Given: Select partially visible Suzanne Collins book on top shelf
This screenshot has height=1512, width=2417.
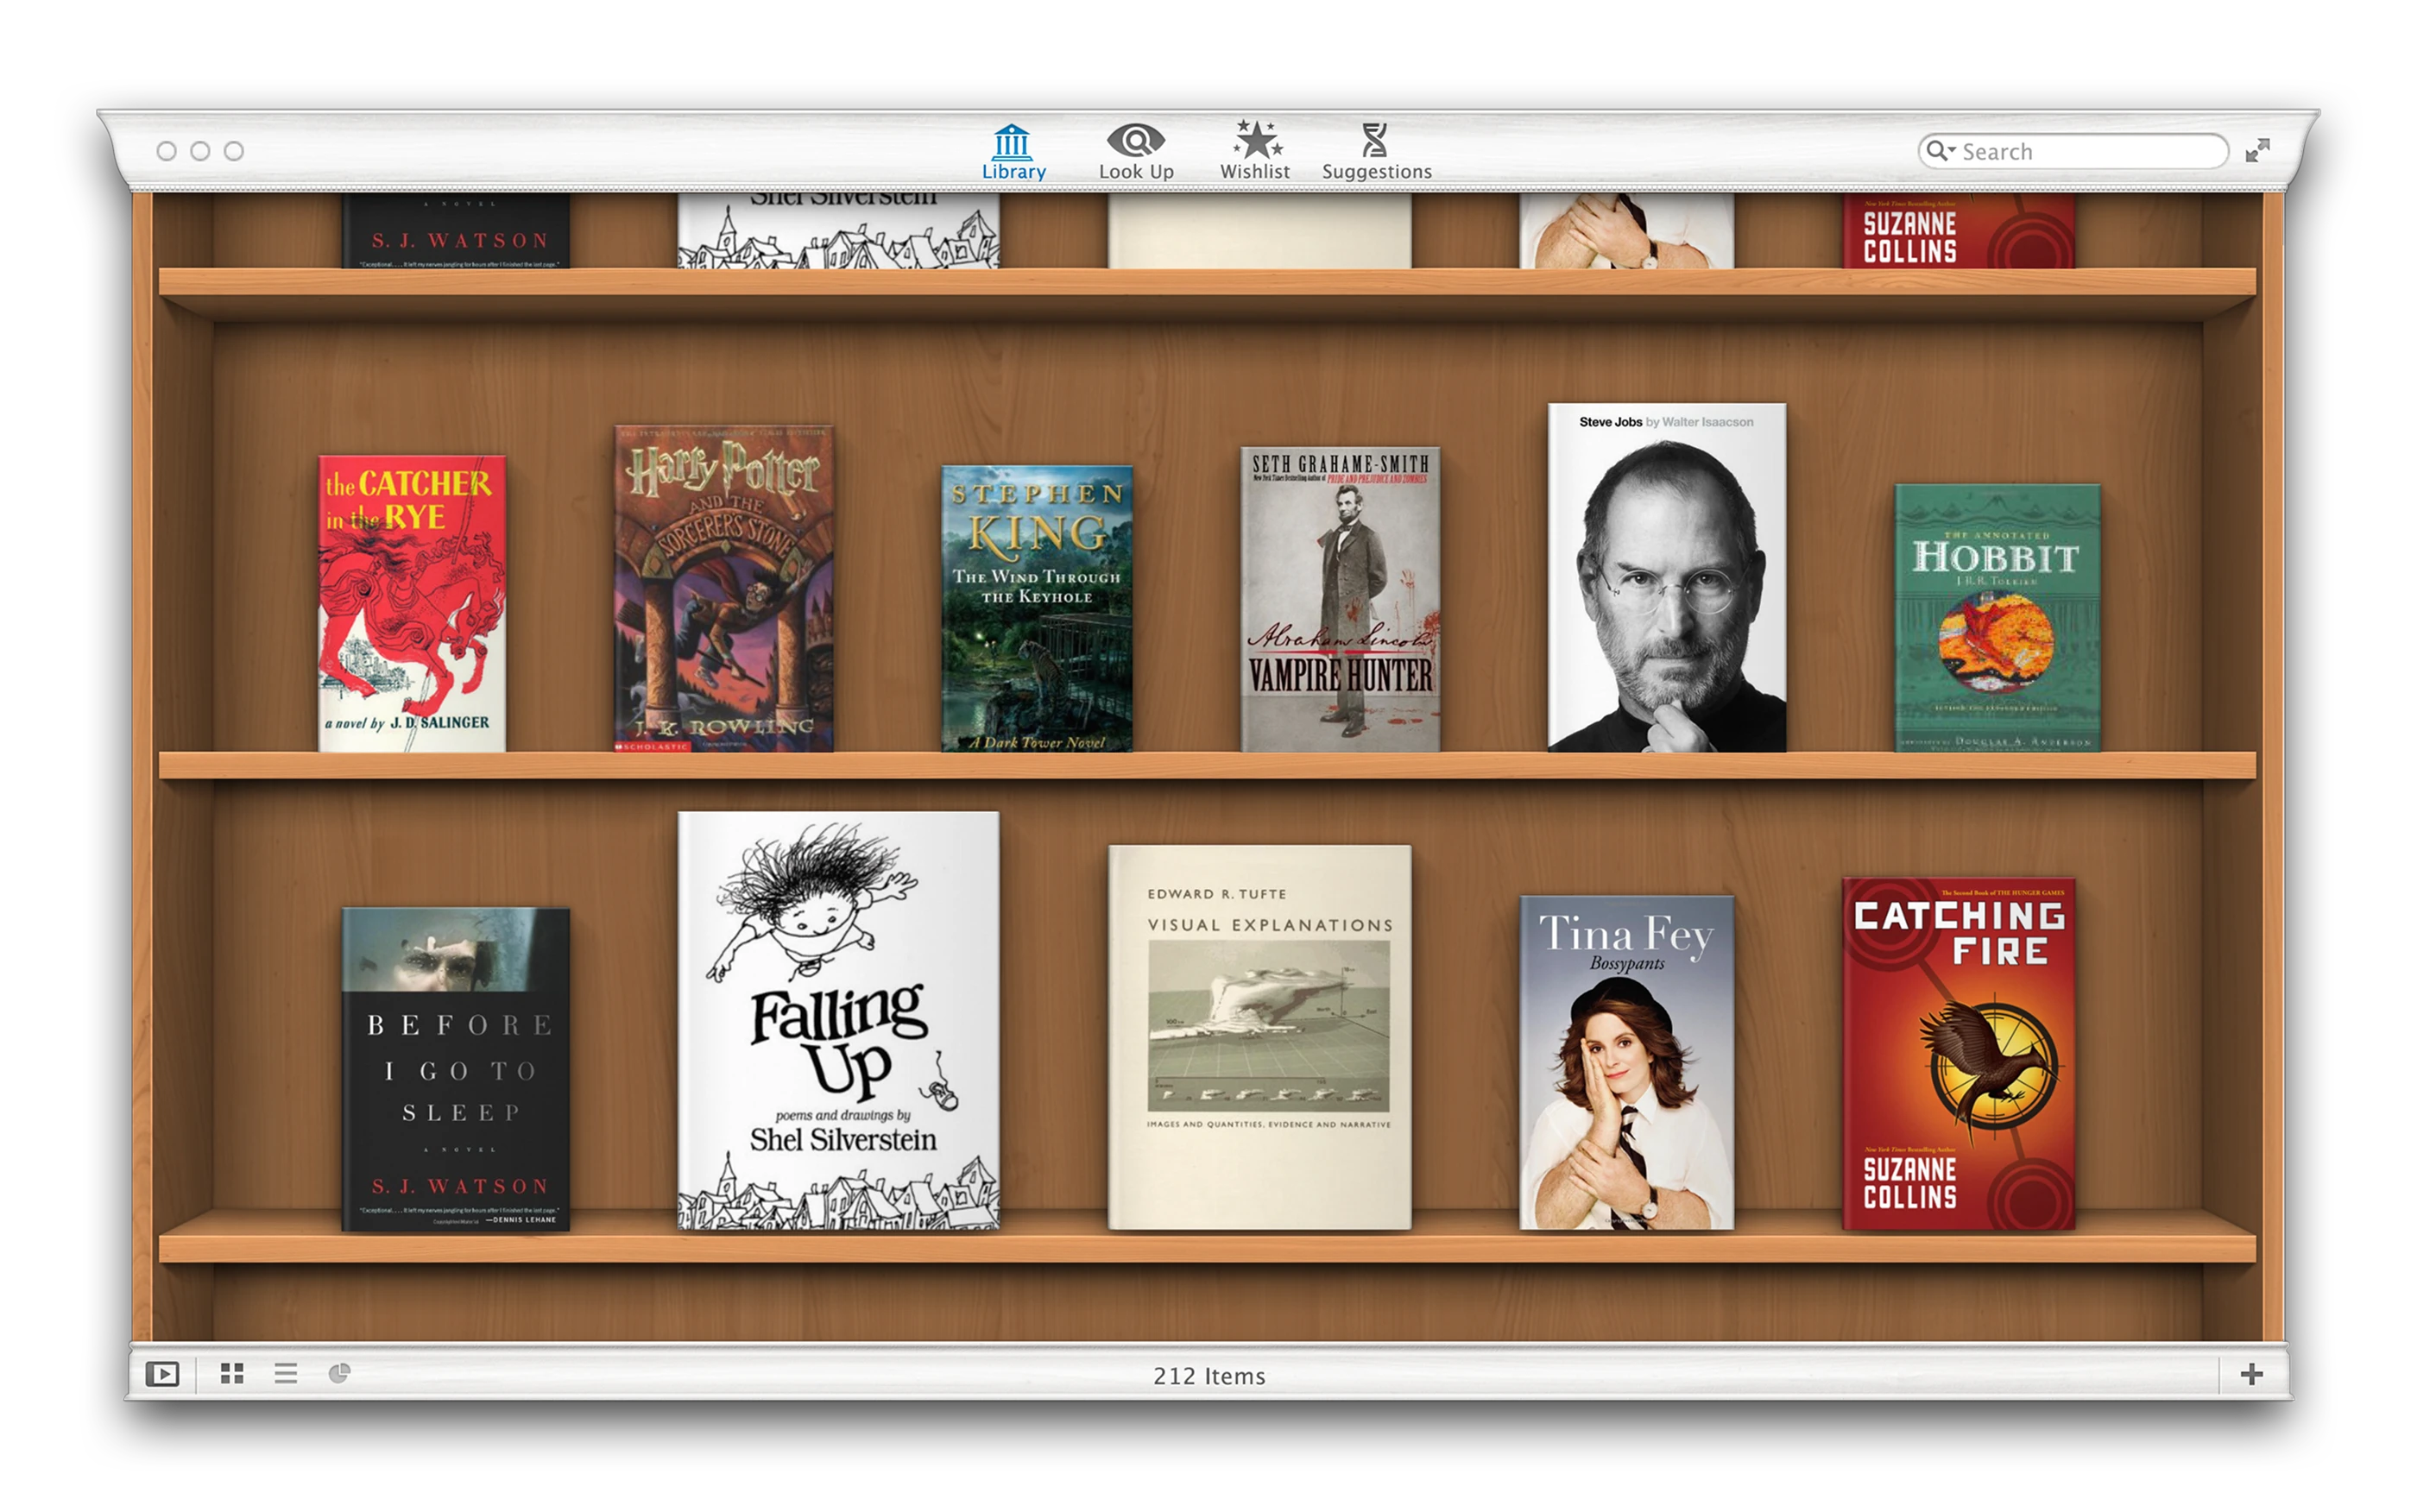Looking at the screenshot, I should point(1958,231).
